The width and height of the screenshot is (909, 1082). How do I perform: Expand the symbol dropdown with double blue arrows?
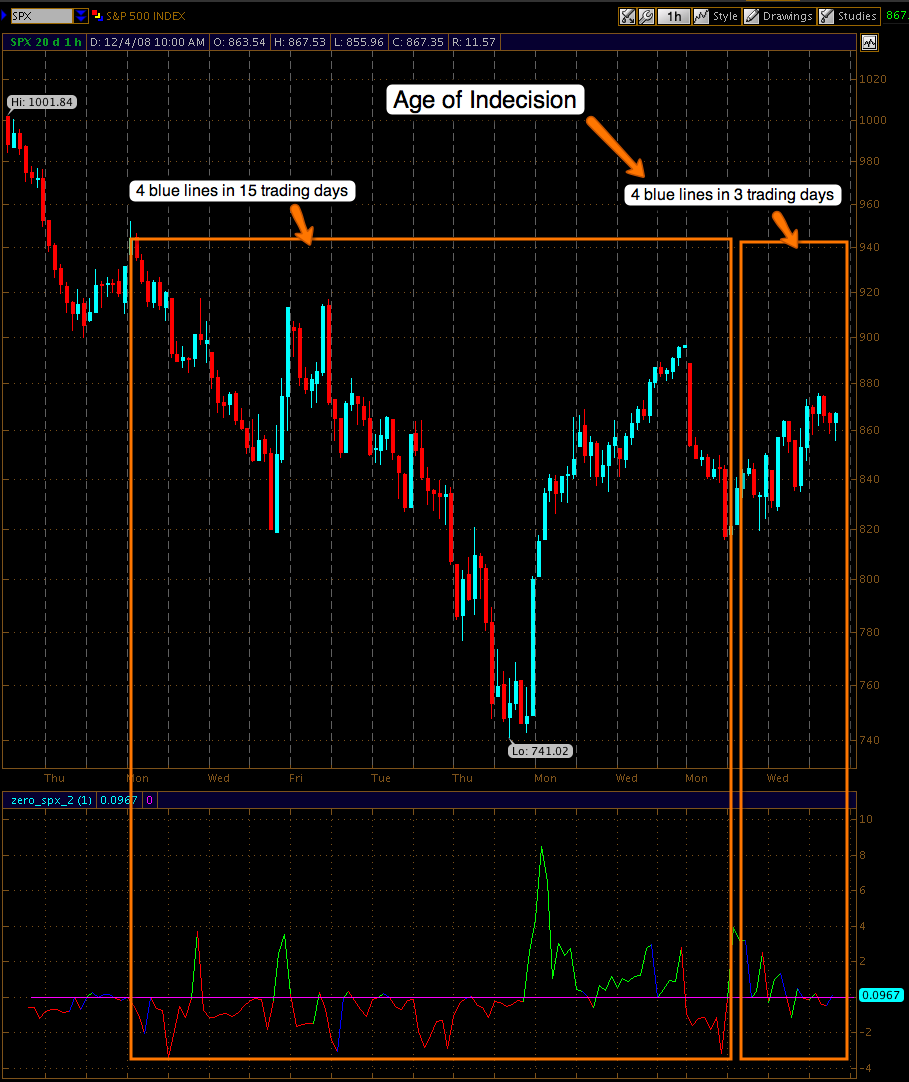tap(81, 16)
